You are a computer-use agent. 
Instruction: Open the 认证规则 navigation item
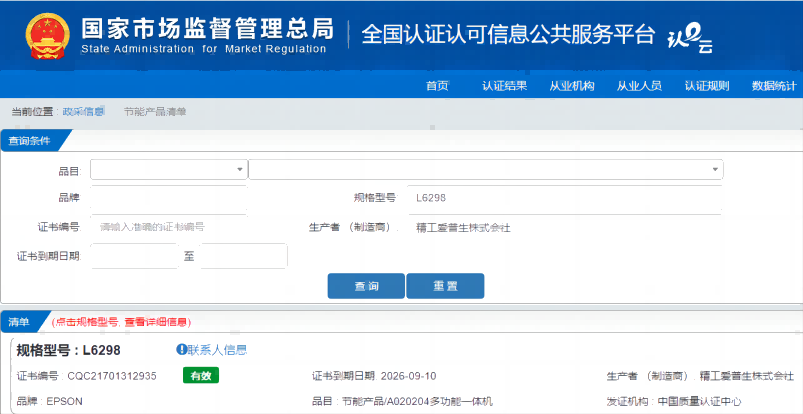pyautogui.click(x=706, y=86)
